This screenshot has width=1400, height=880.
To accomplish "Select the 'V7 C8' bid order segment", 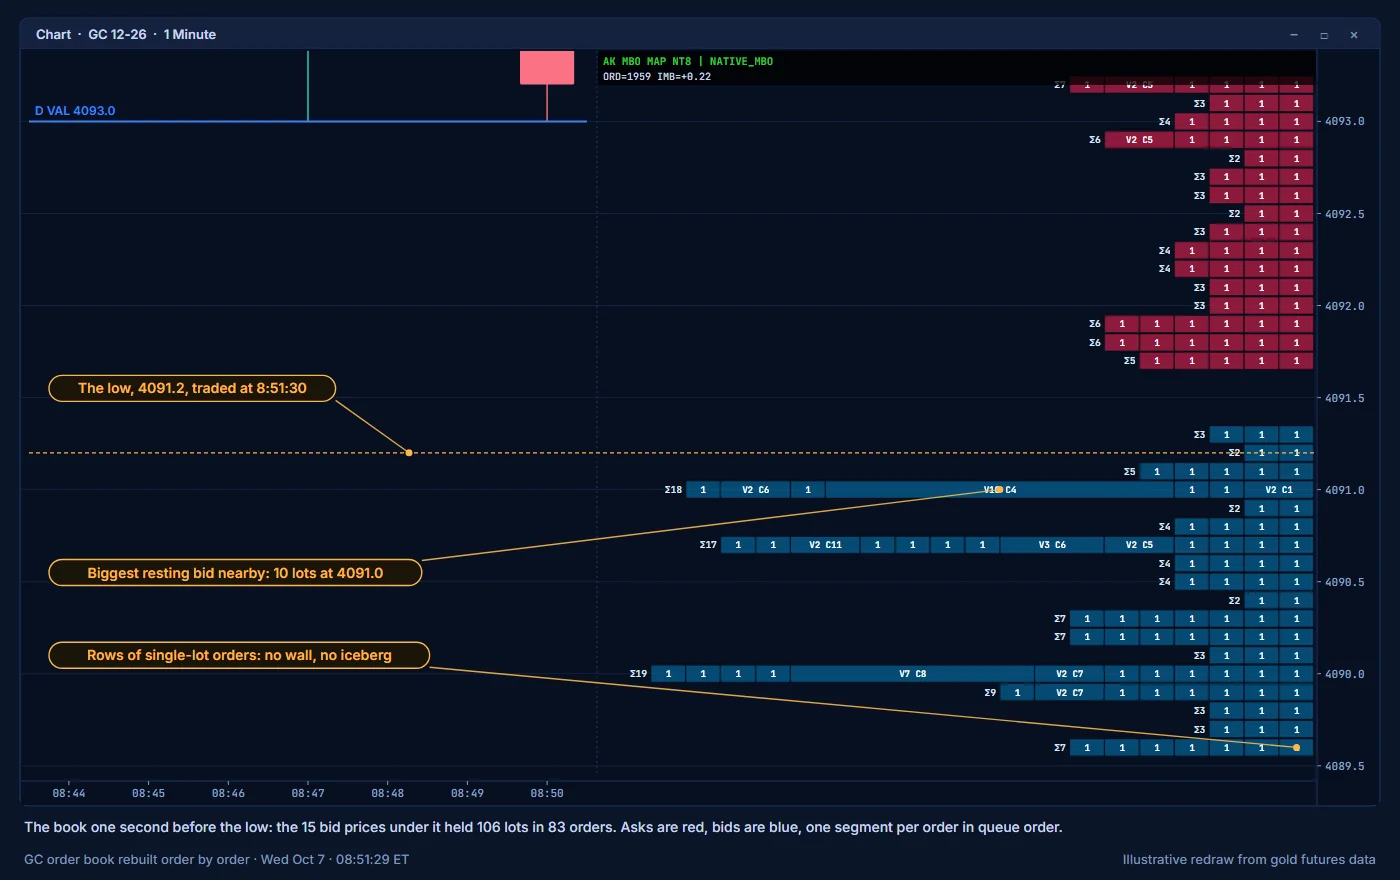I will click(912, 674).
